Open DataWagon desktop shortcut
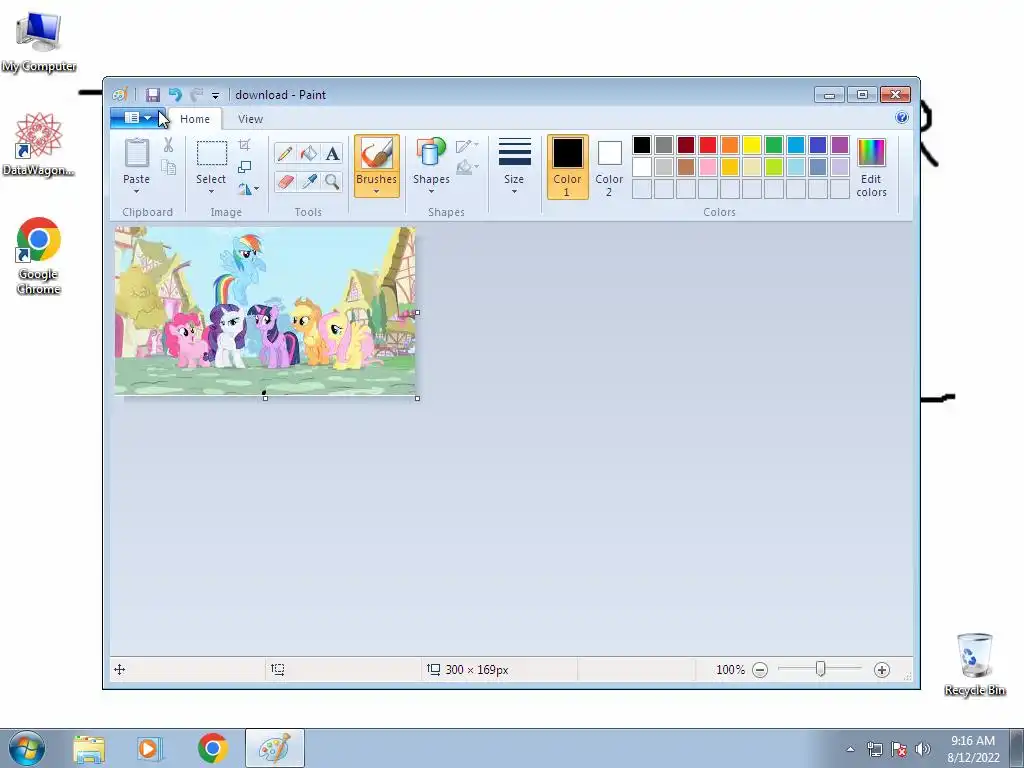This screenshot has width=1024, height=768. coord(39,145)
